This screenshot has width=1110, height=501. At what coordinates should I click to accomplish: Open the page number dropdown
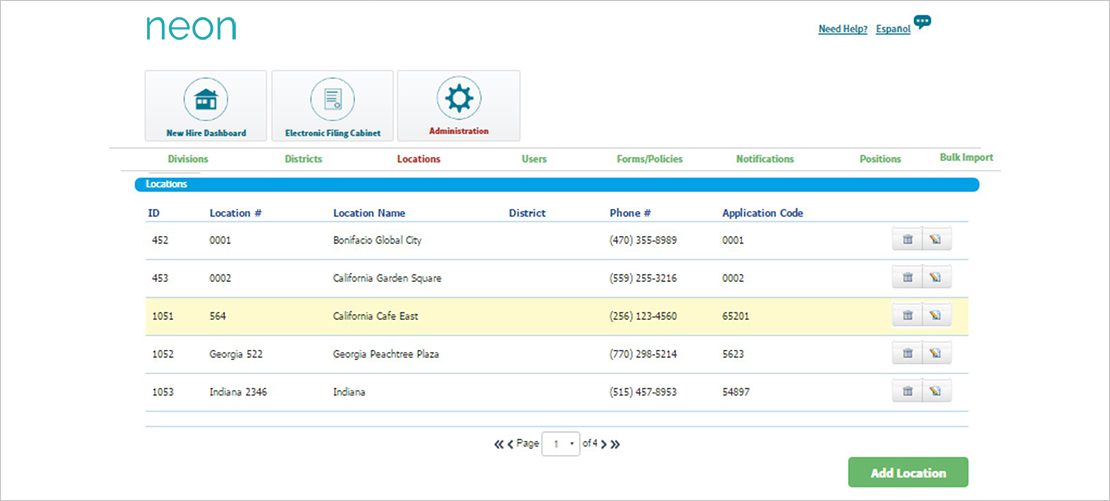pyautogui.click(x=561, y=444)
